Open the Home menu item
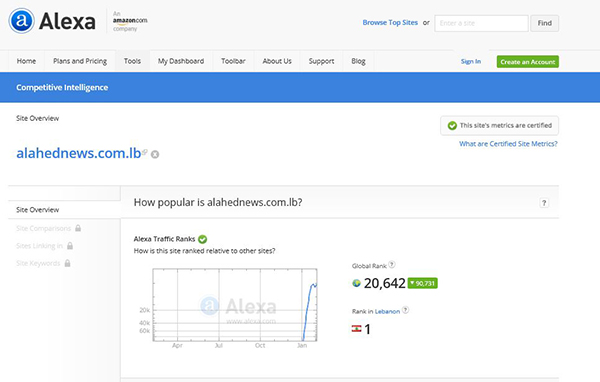The height and width of the screenshot is (382, 600). point(26,61)
